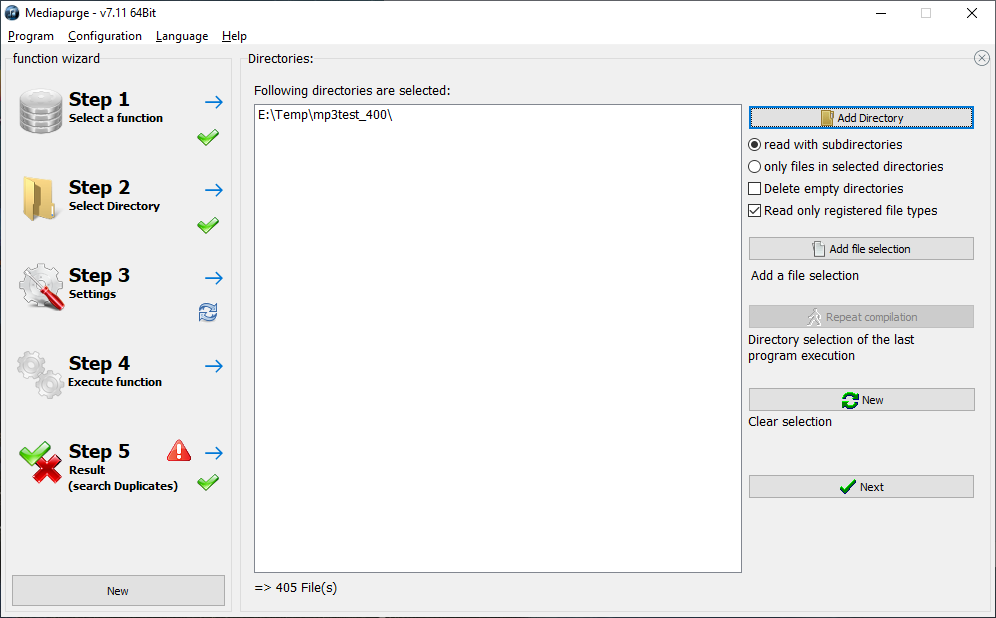Viewport: 996px width, 618px height.
Task: Click the Step 4 grey gears icon
Action: point(40,375)
